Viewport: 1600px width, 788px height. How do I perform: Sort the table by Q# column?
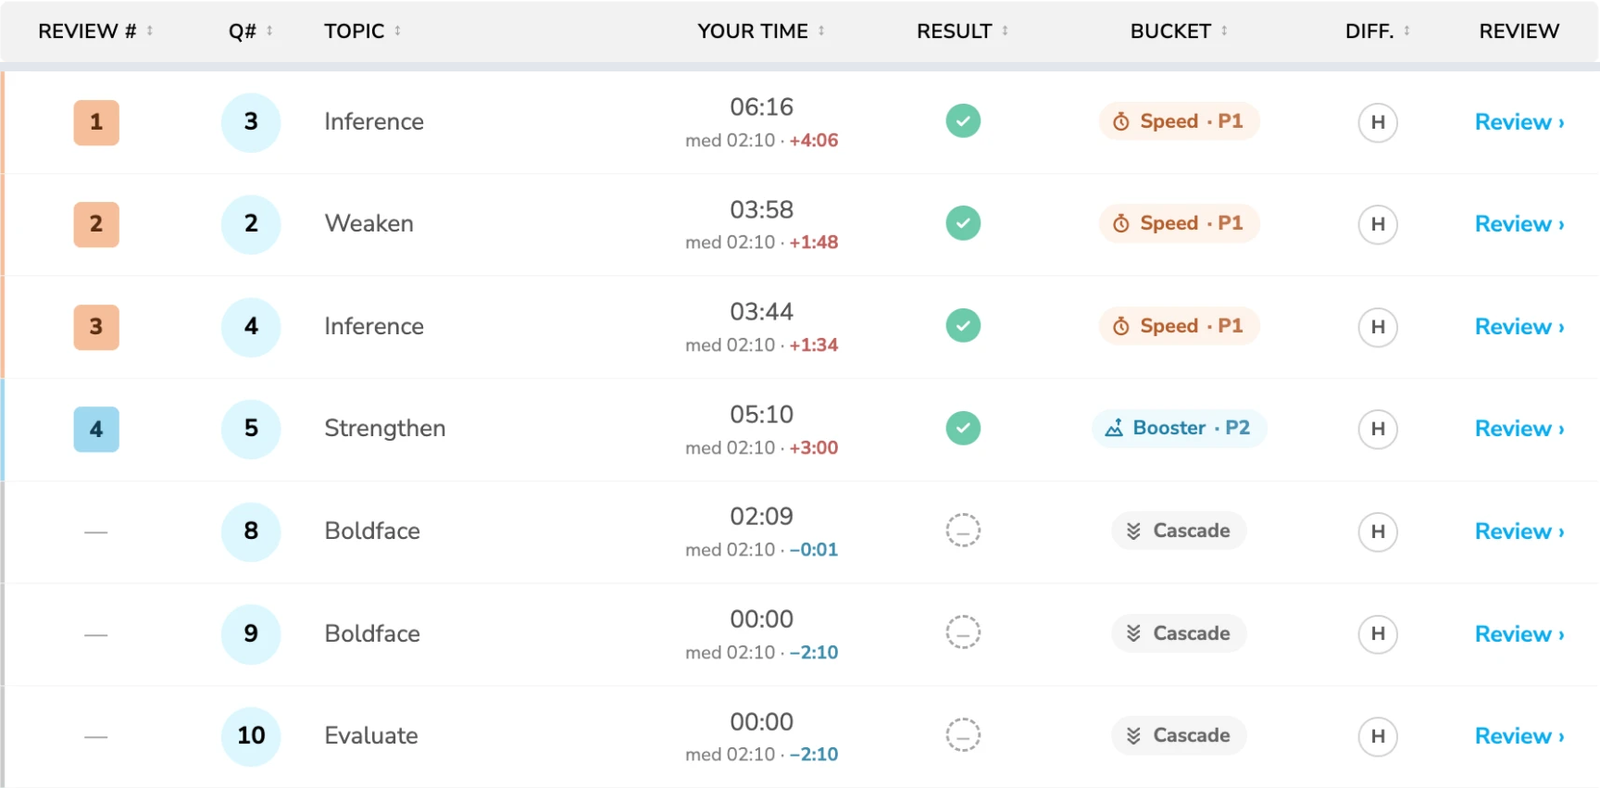(250, 31)
